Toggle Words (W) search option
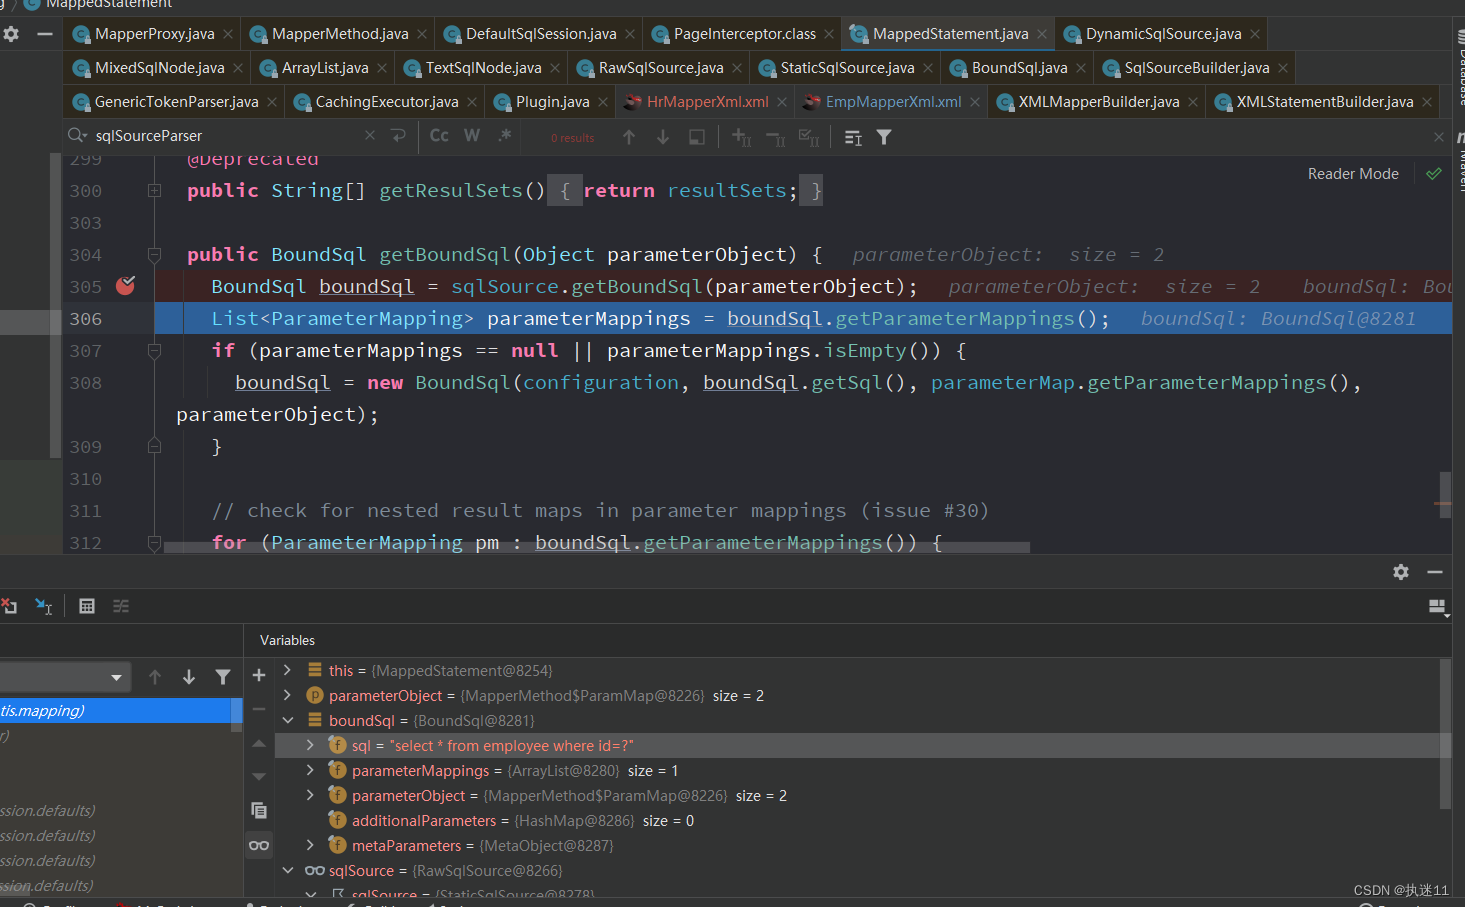Viewport: 1465px width, 907px height. 472,135
